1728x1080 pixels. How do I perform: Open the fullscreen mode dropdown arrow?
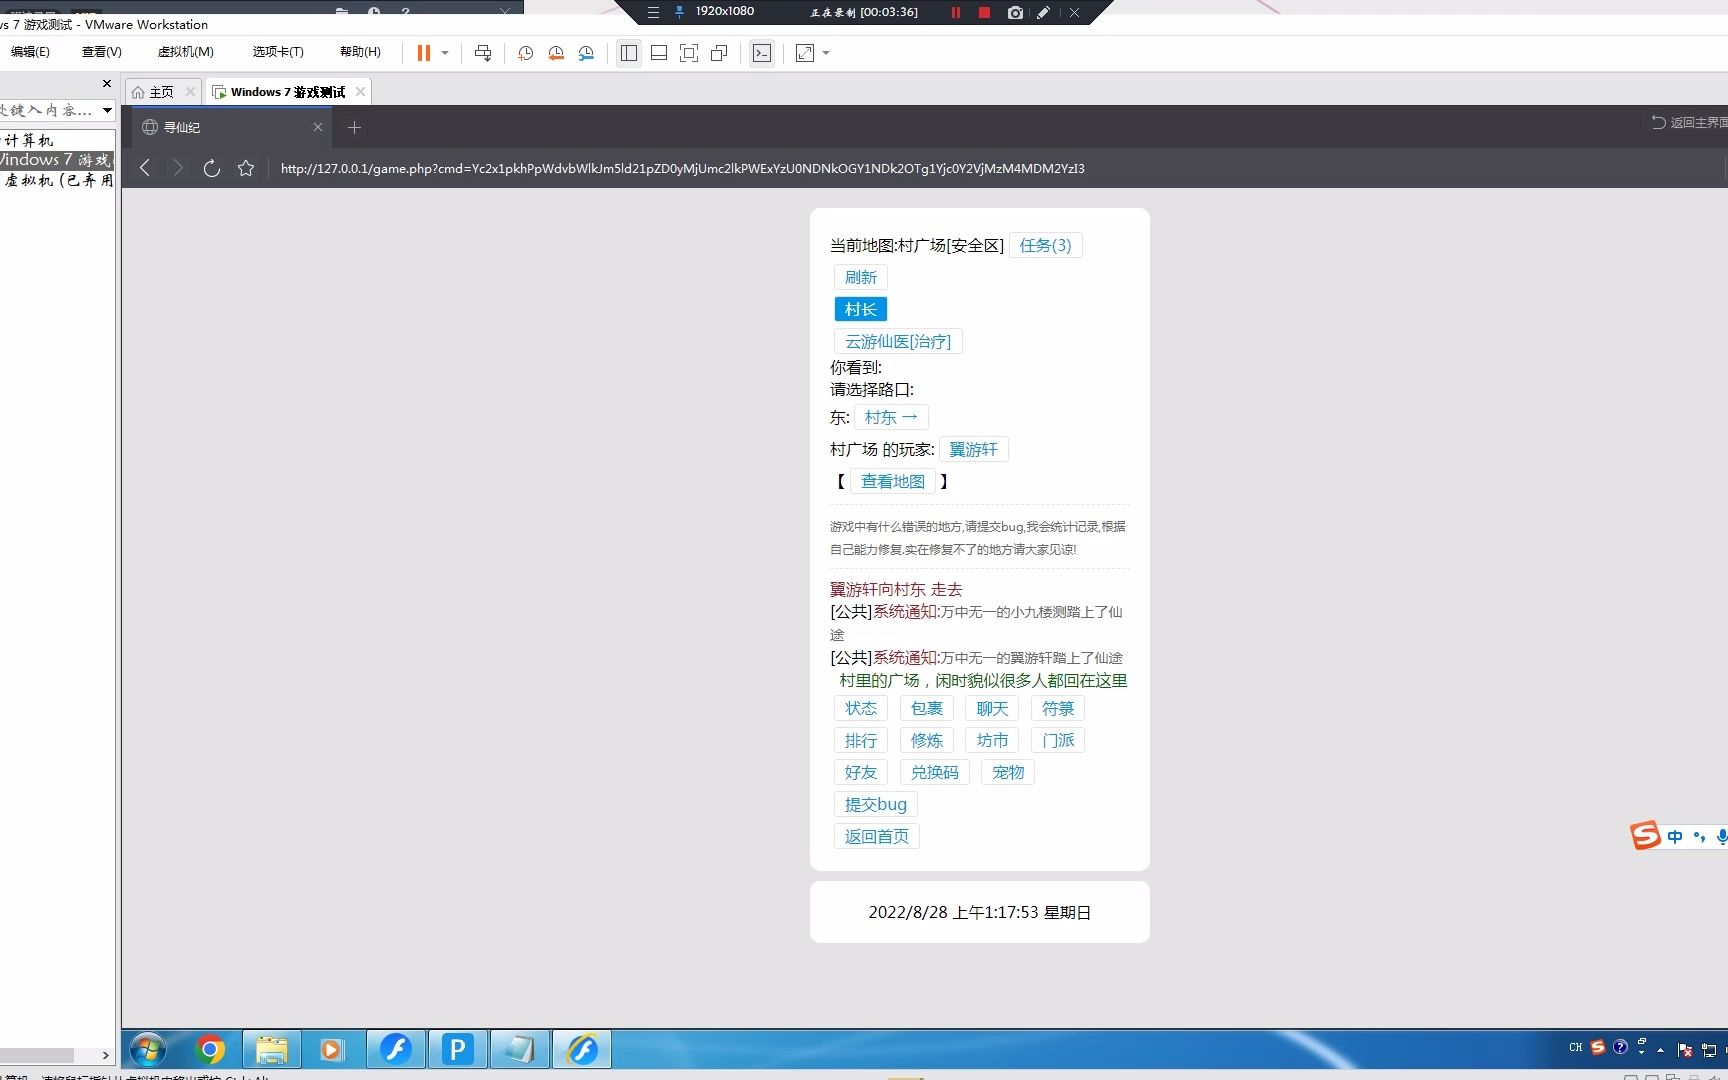pyautogui.click(x=823, y=53)
